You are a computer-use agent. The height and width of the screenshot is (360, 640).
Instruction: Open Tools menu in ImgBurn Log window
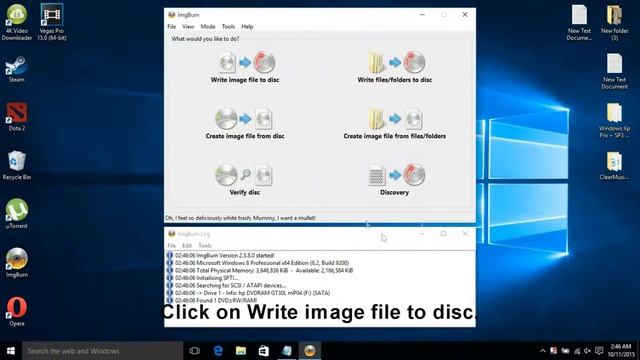pyautogui.click(x=205, y=246)
